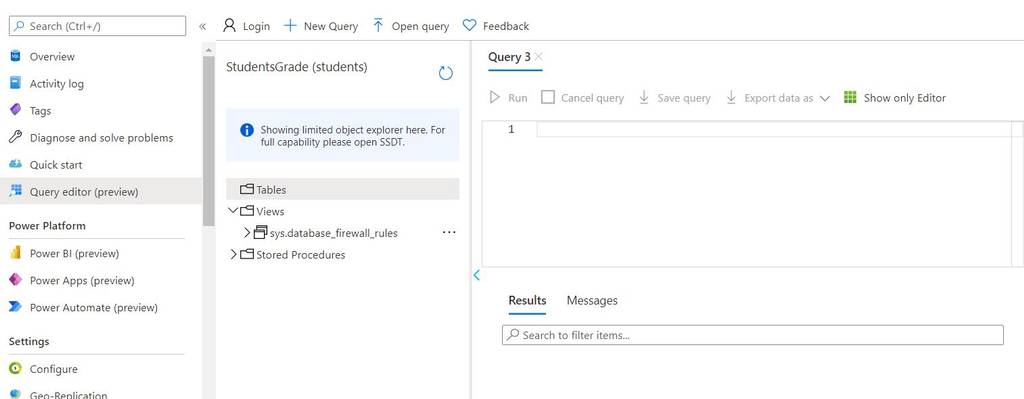Viewport: 1024px width, 399px height.
Task: Select the Query 3 tab
Action: pyautogui.click(x=509, y=57)
